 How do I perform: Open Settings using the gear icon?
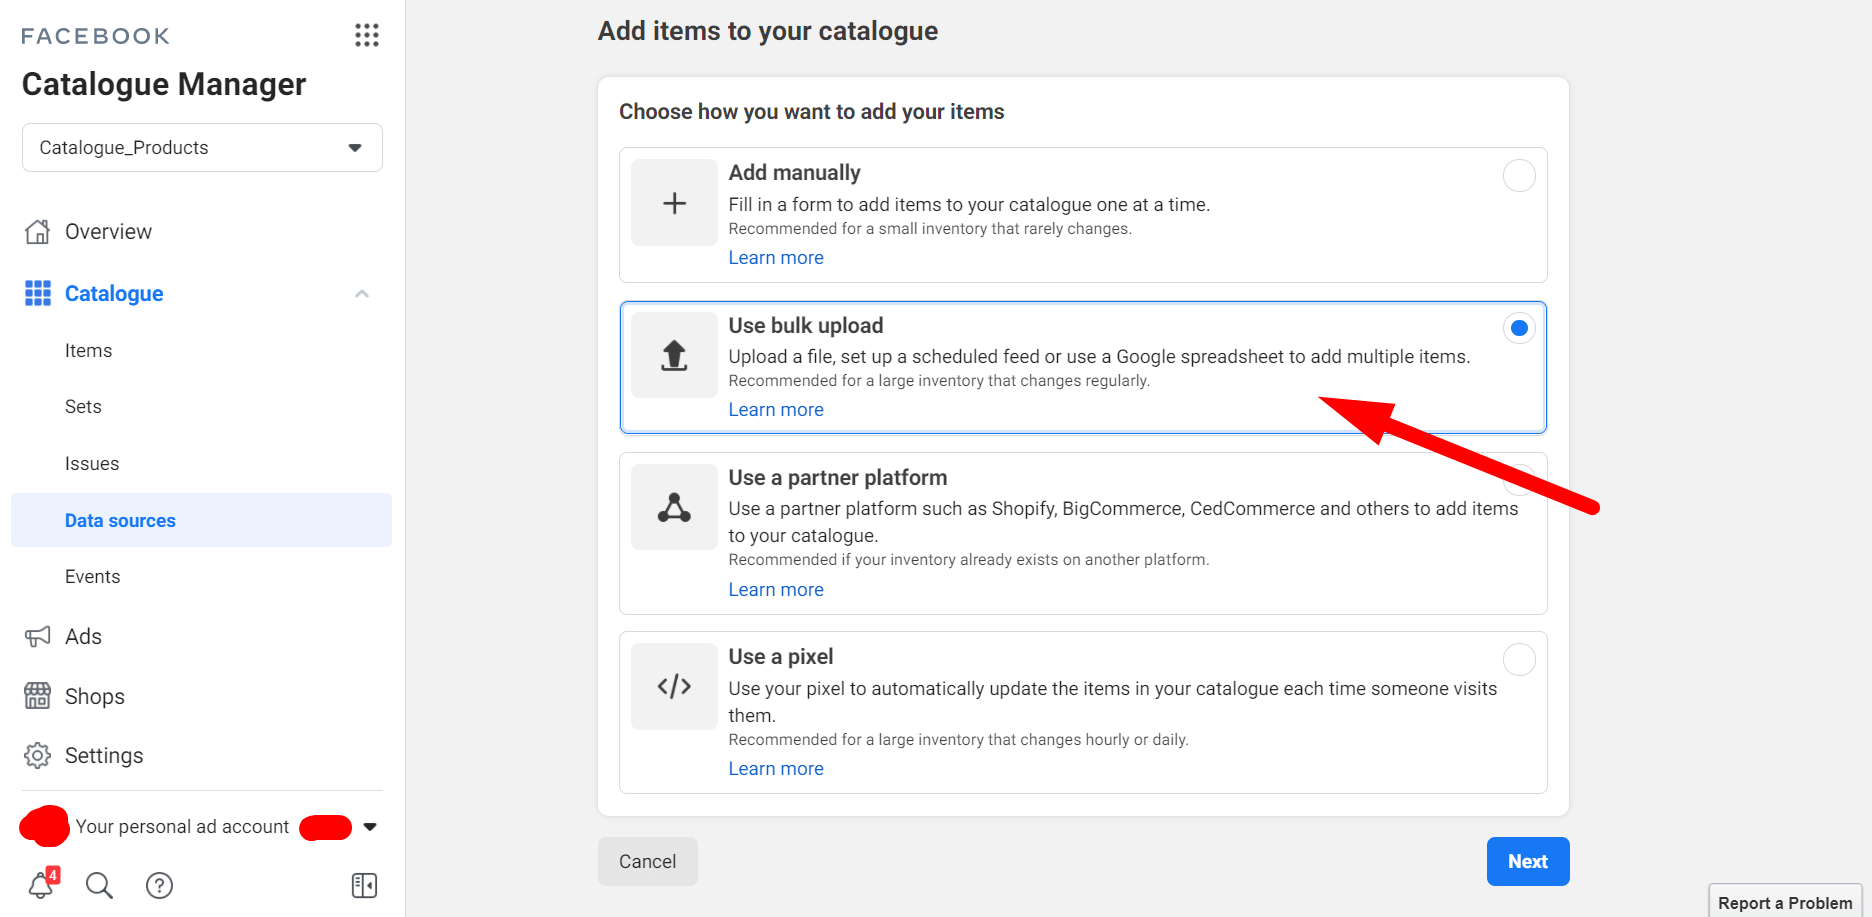(x=37, y=755)
